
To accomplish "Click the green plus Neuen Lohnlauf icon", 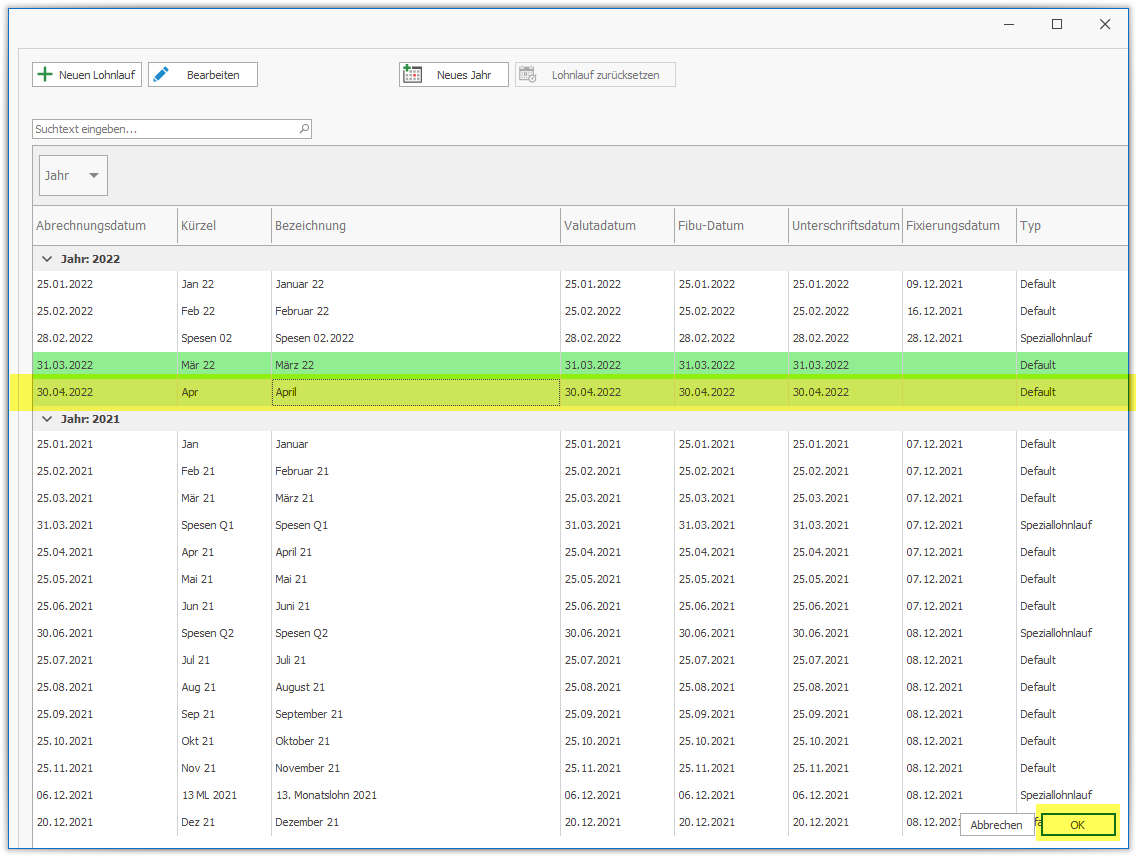I will click(x=45, y=75).
